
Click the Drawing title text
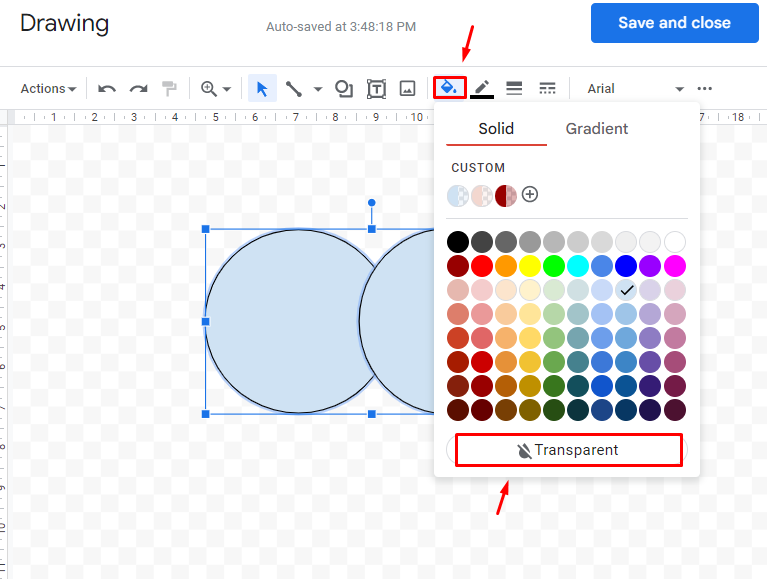64,23
